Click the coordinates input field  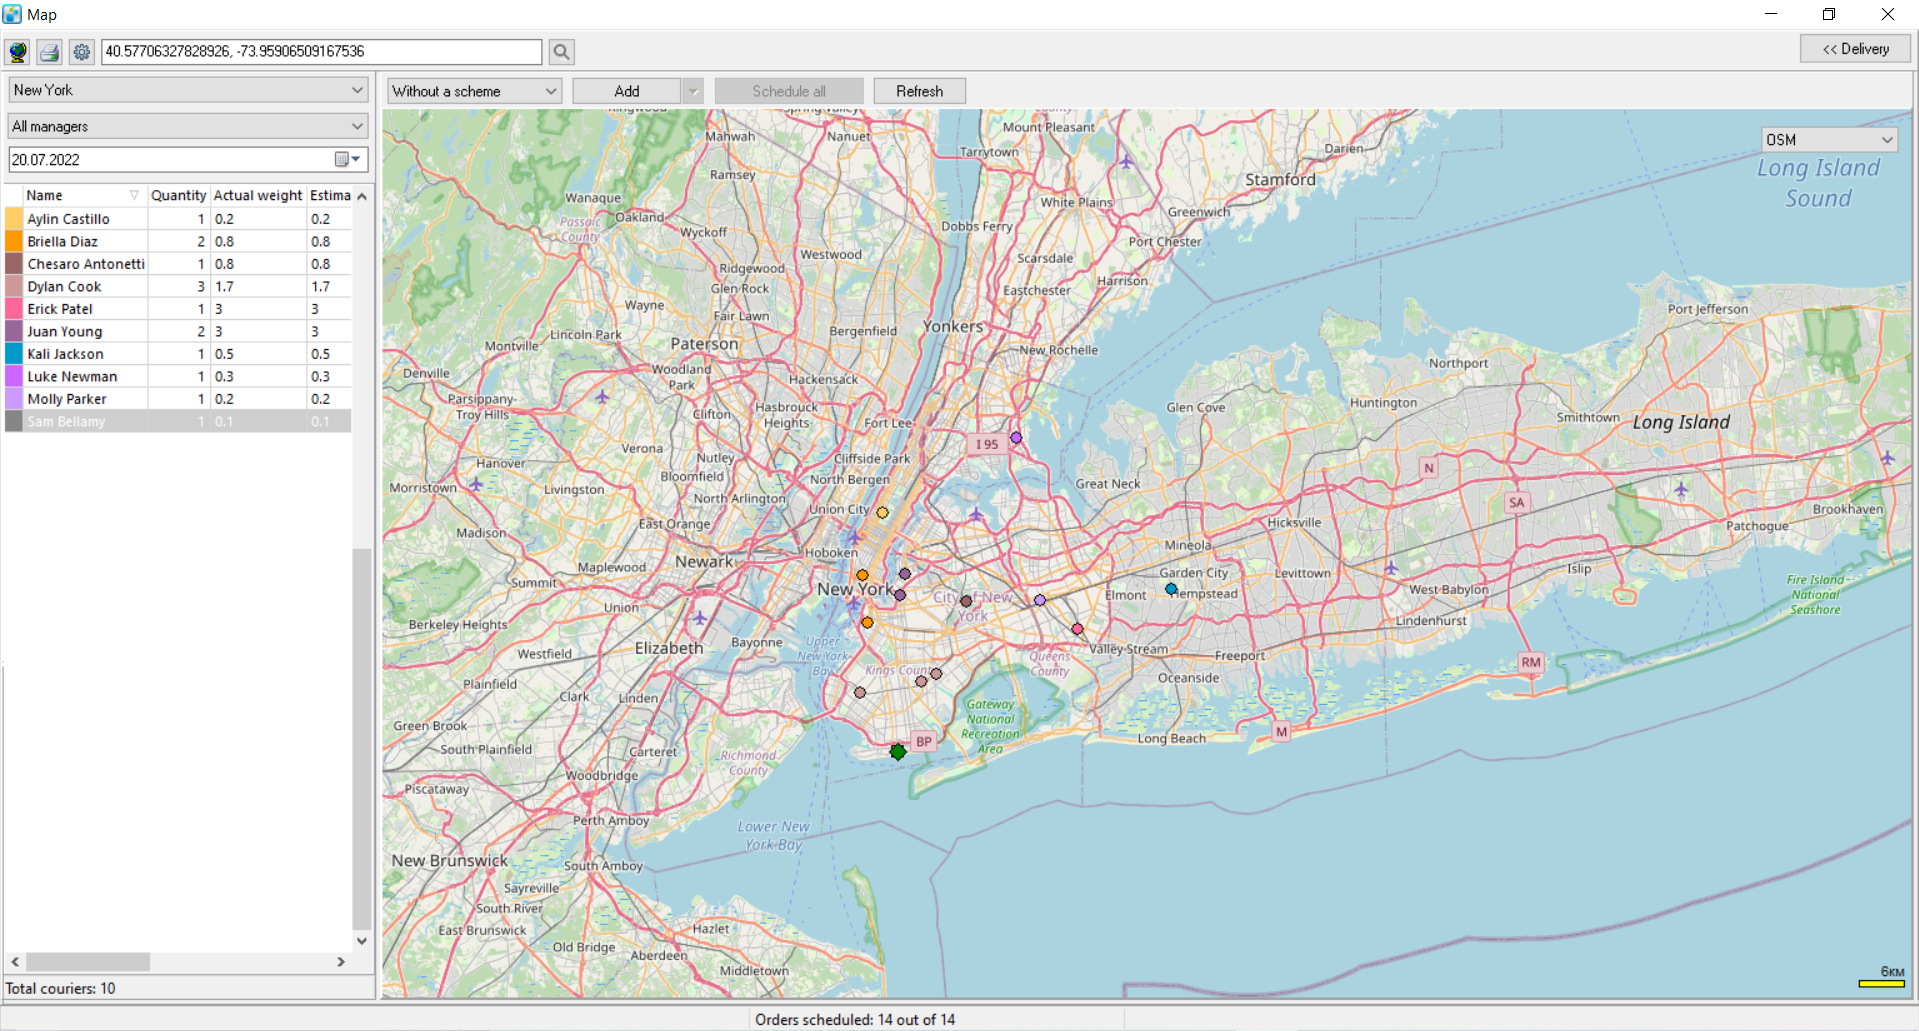tap(321, 52)
